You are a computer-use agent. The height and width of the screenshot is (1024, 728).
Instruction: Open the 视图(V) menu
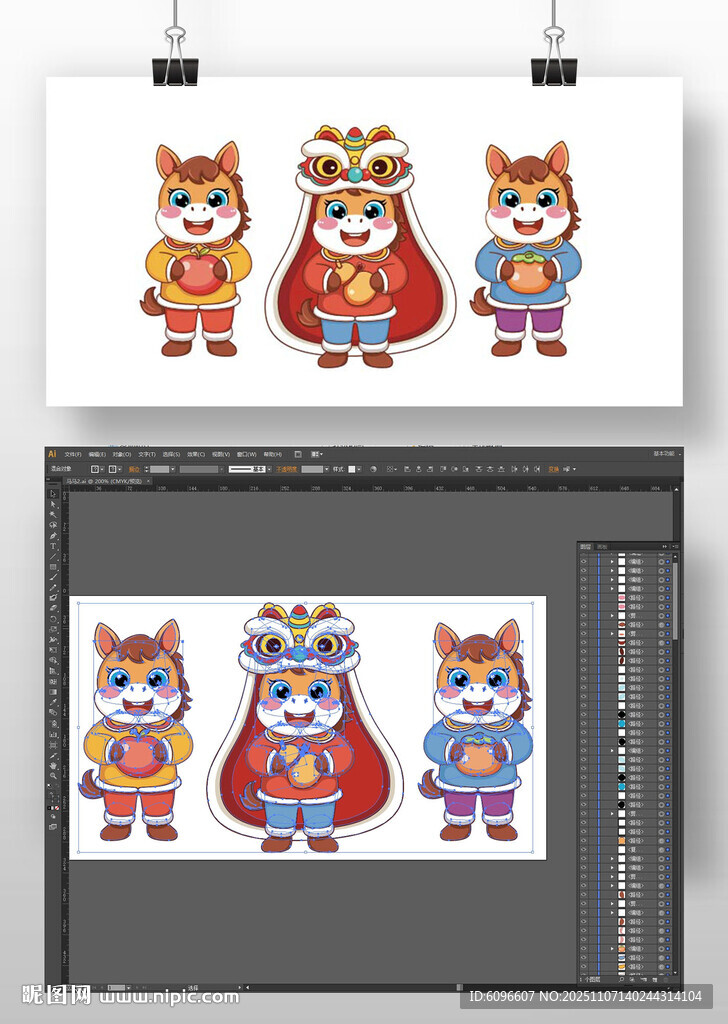pyautogui.click(x=221, y=454)
